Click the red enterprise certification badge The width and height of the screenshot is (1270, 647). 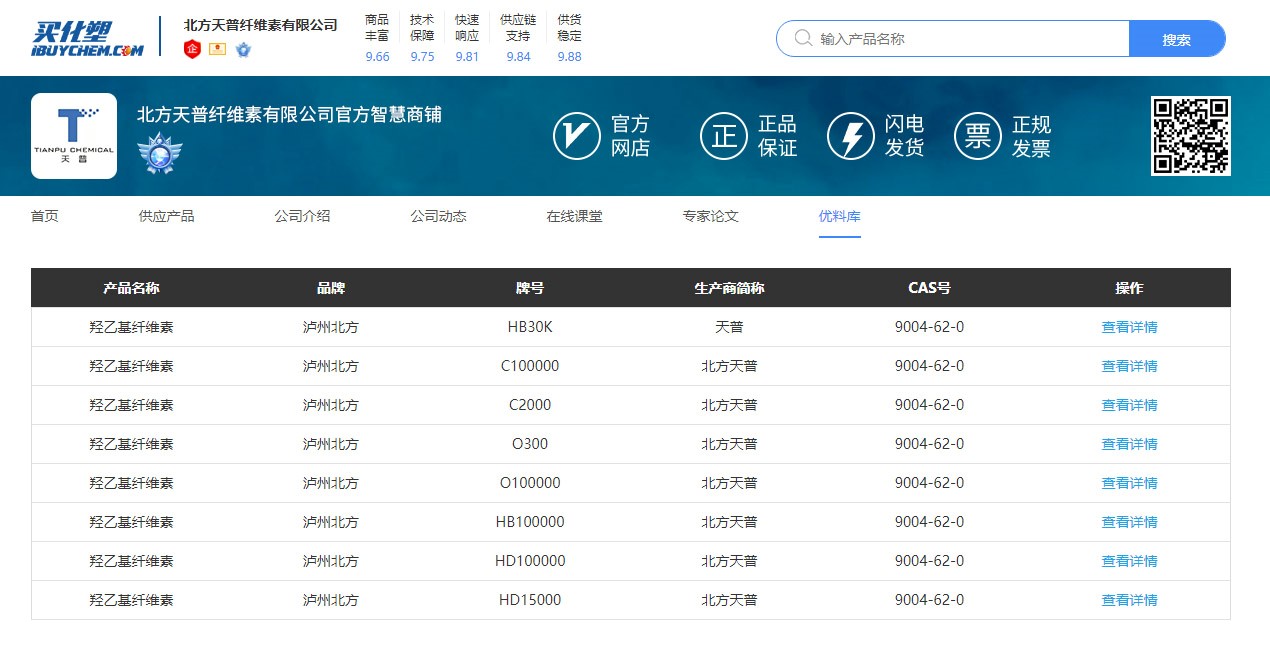pyautogui.click(x=192, y=48)
